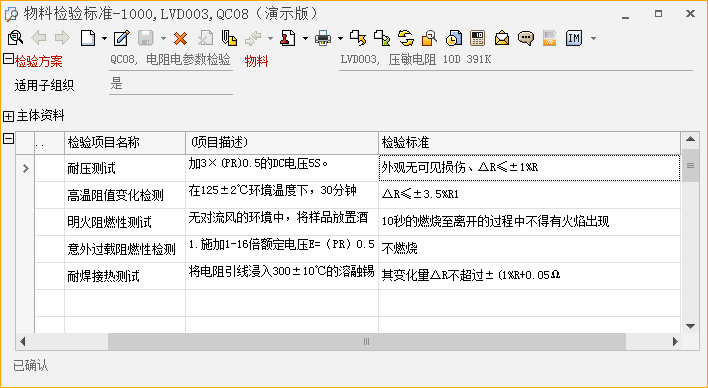
Task: Select the 耐焊接热测试 cell
Action: coord(125,276)
